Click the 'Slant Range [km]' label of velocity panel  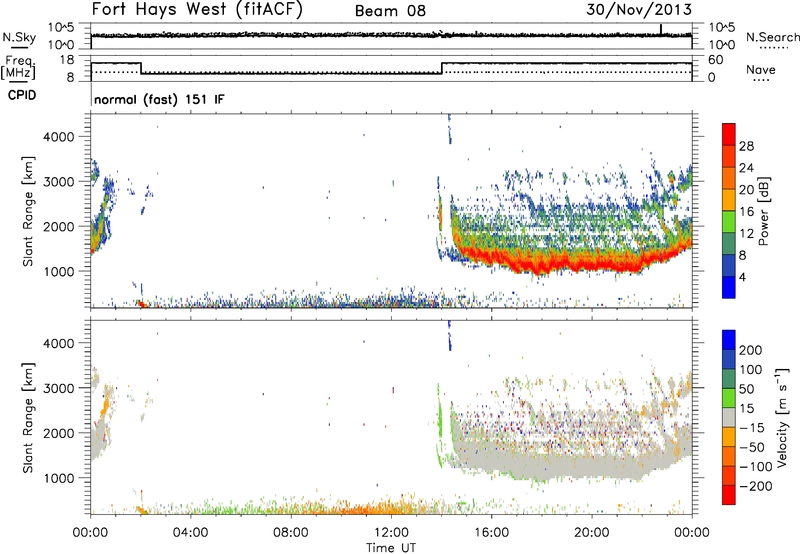pyautogui.click(x=28, y=418)
